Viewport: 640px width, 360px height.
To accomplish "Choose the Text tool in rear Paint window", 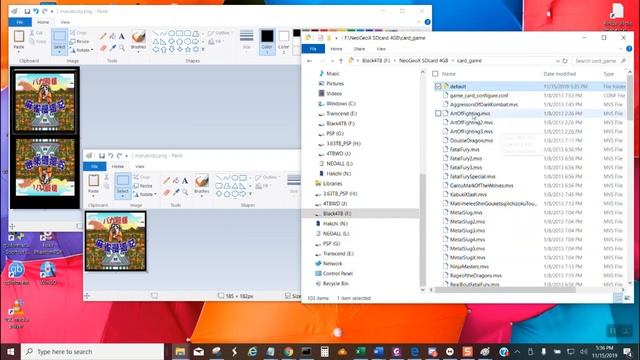I will pyautogui.click(x=122, y=37).
